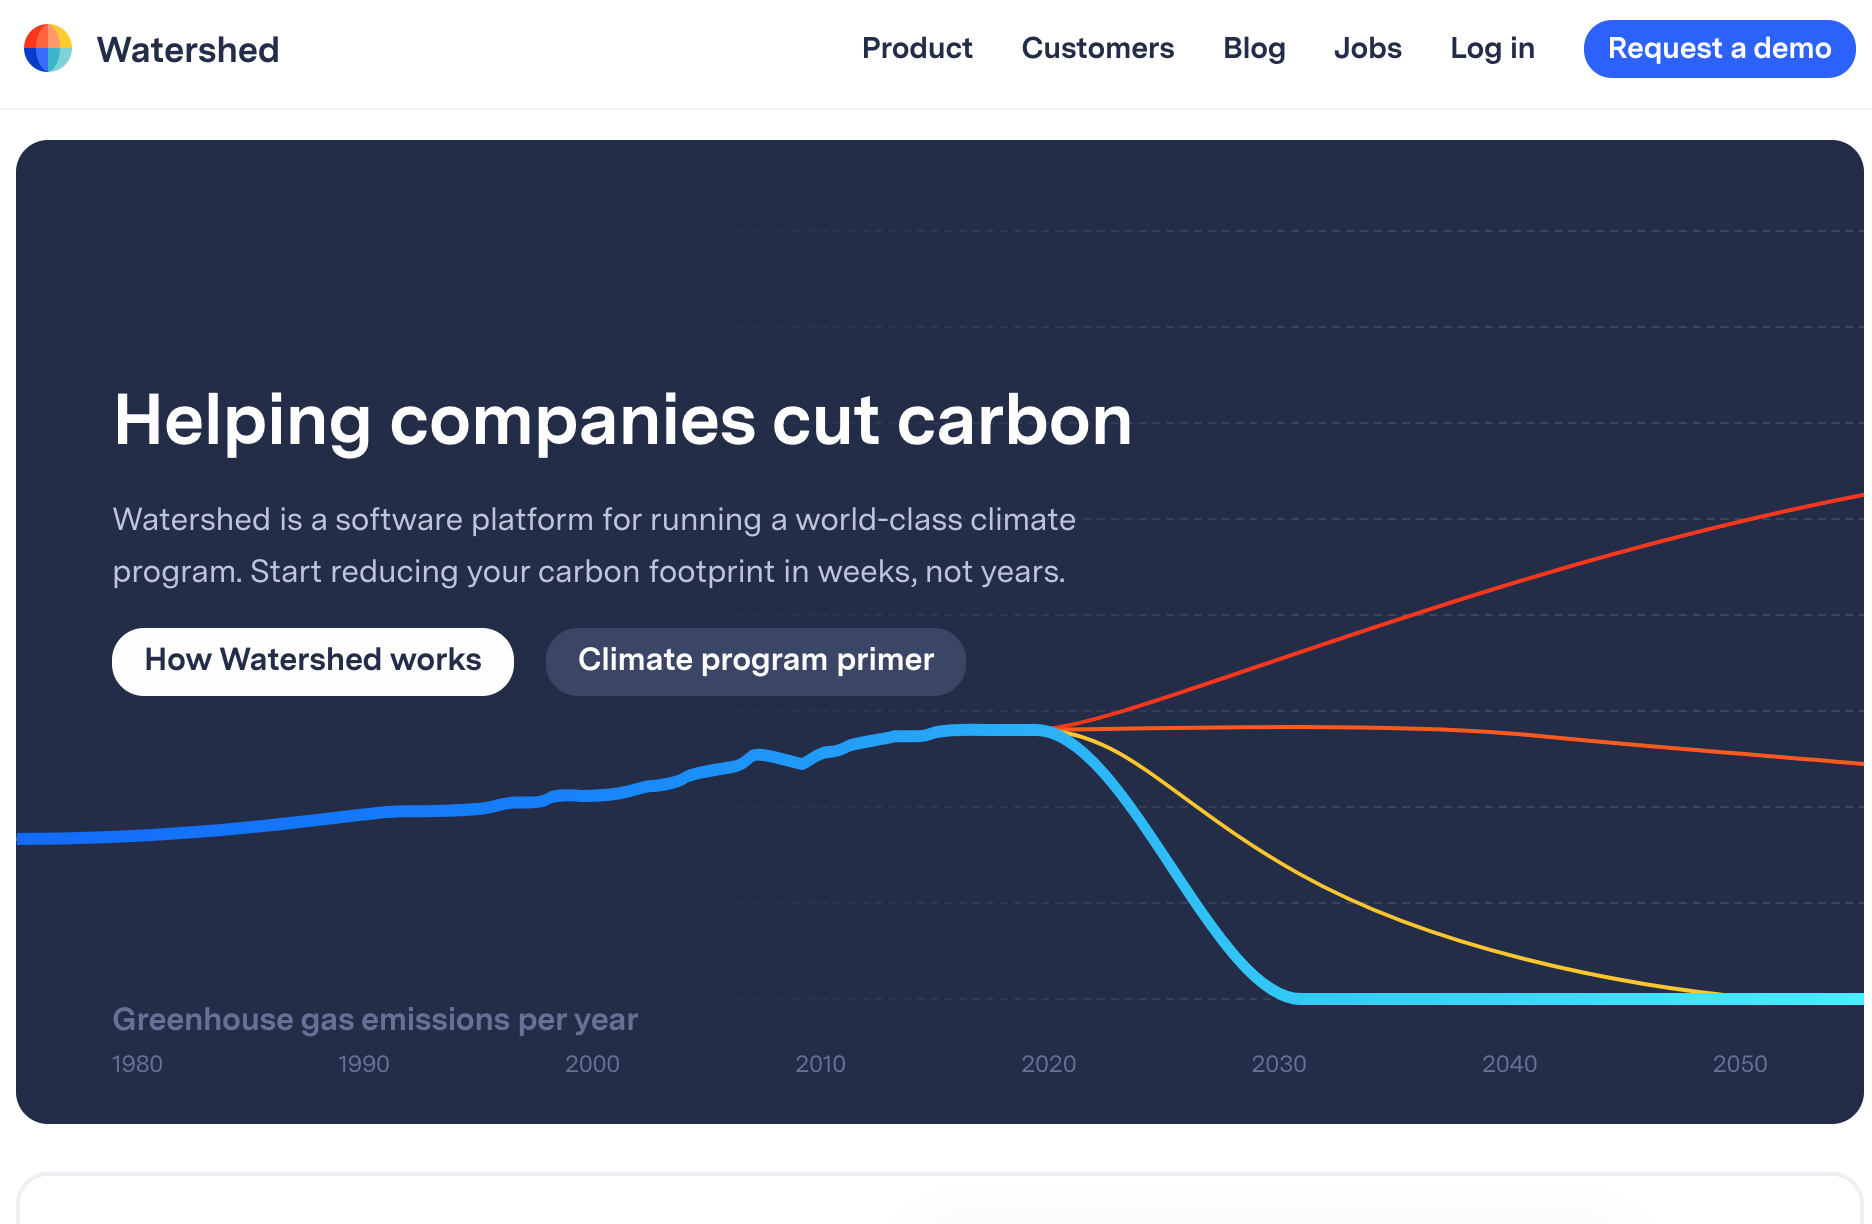
Task: Select the Customers navigation item
Action: [1097, 48]
